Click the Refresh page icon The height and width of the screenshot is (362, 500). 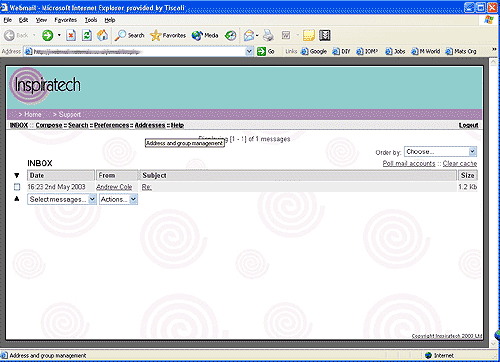tap(87, 35)
